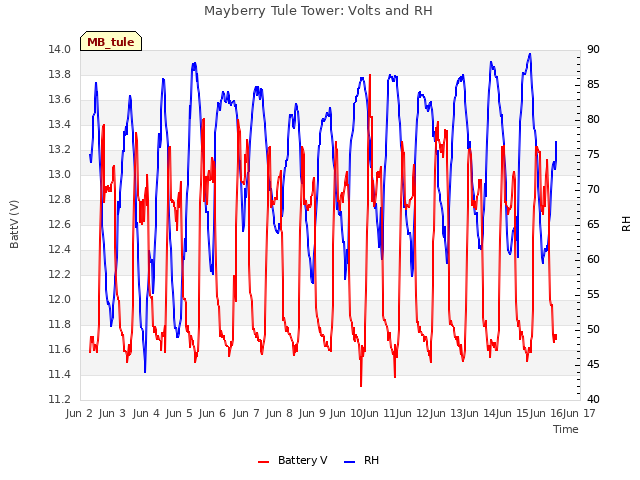640x480 pixels.
Task: Click the 'Jun 11' date label
Action: coord(379,413)
